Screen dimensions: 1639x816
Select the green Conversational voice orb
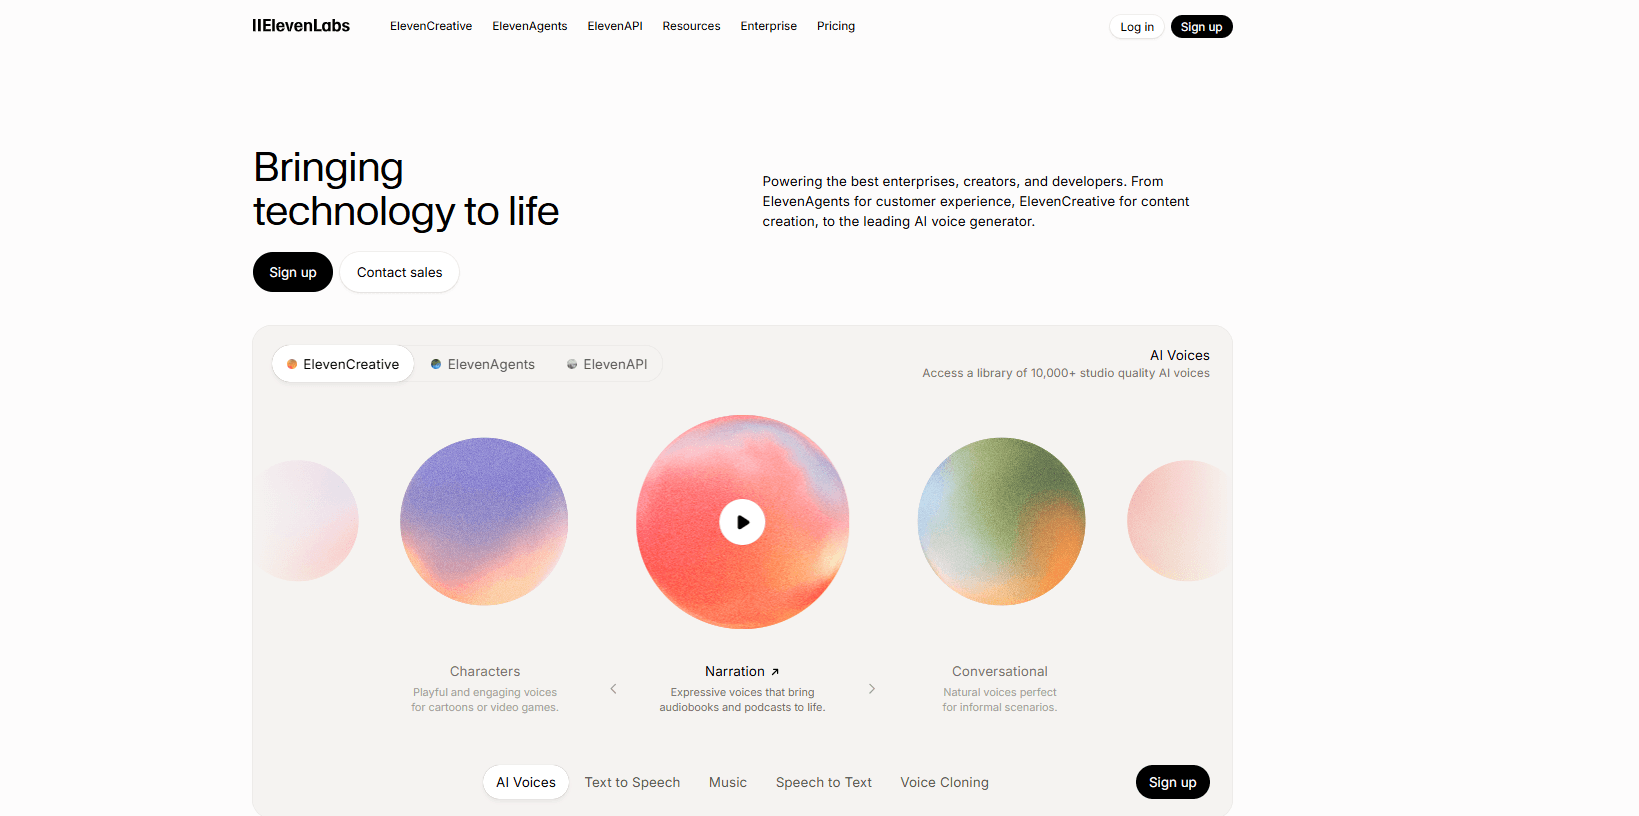click(1001, 521)
